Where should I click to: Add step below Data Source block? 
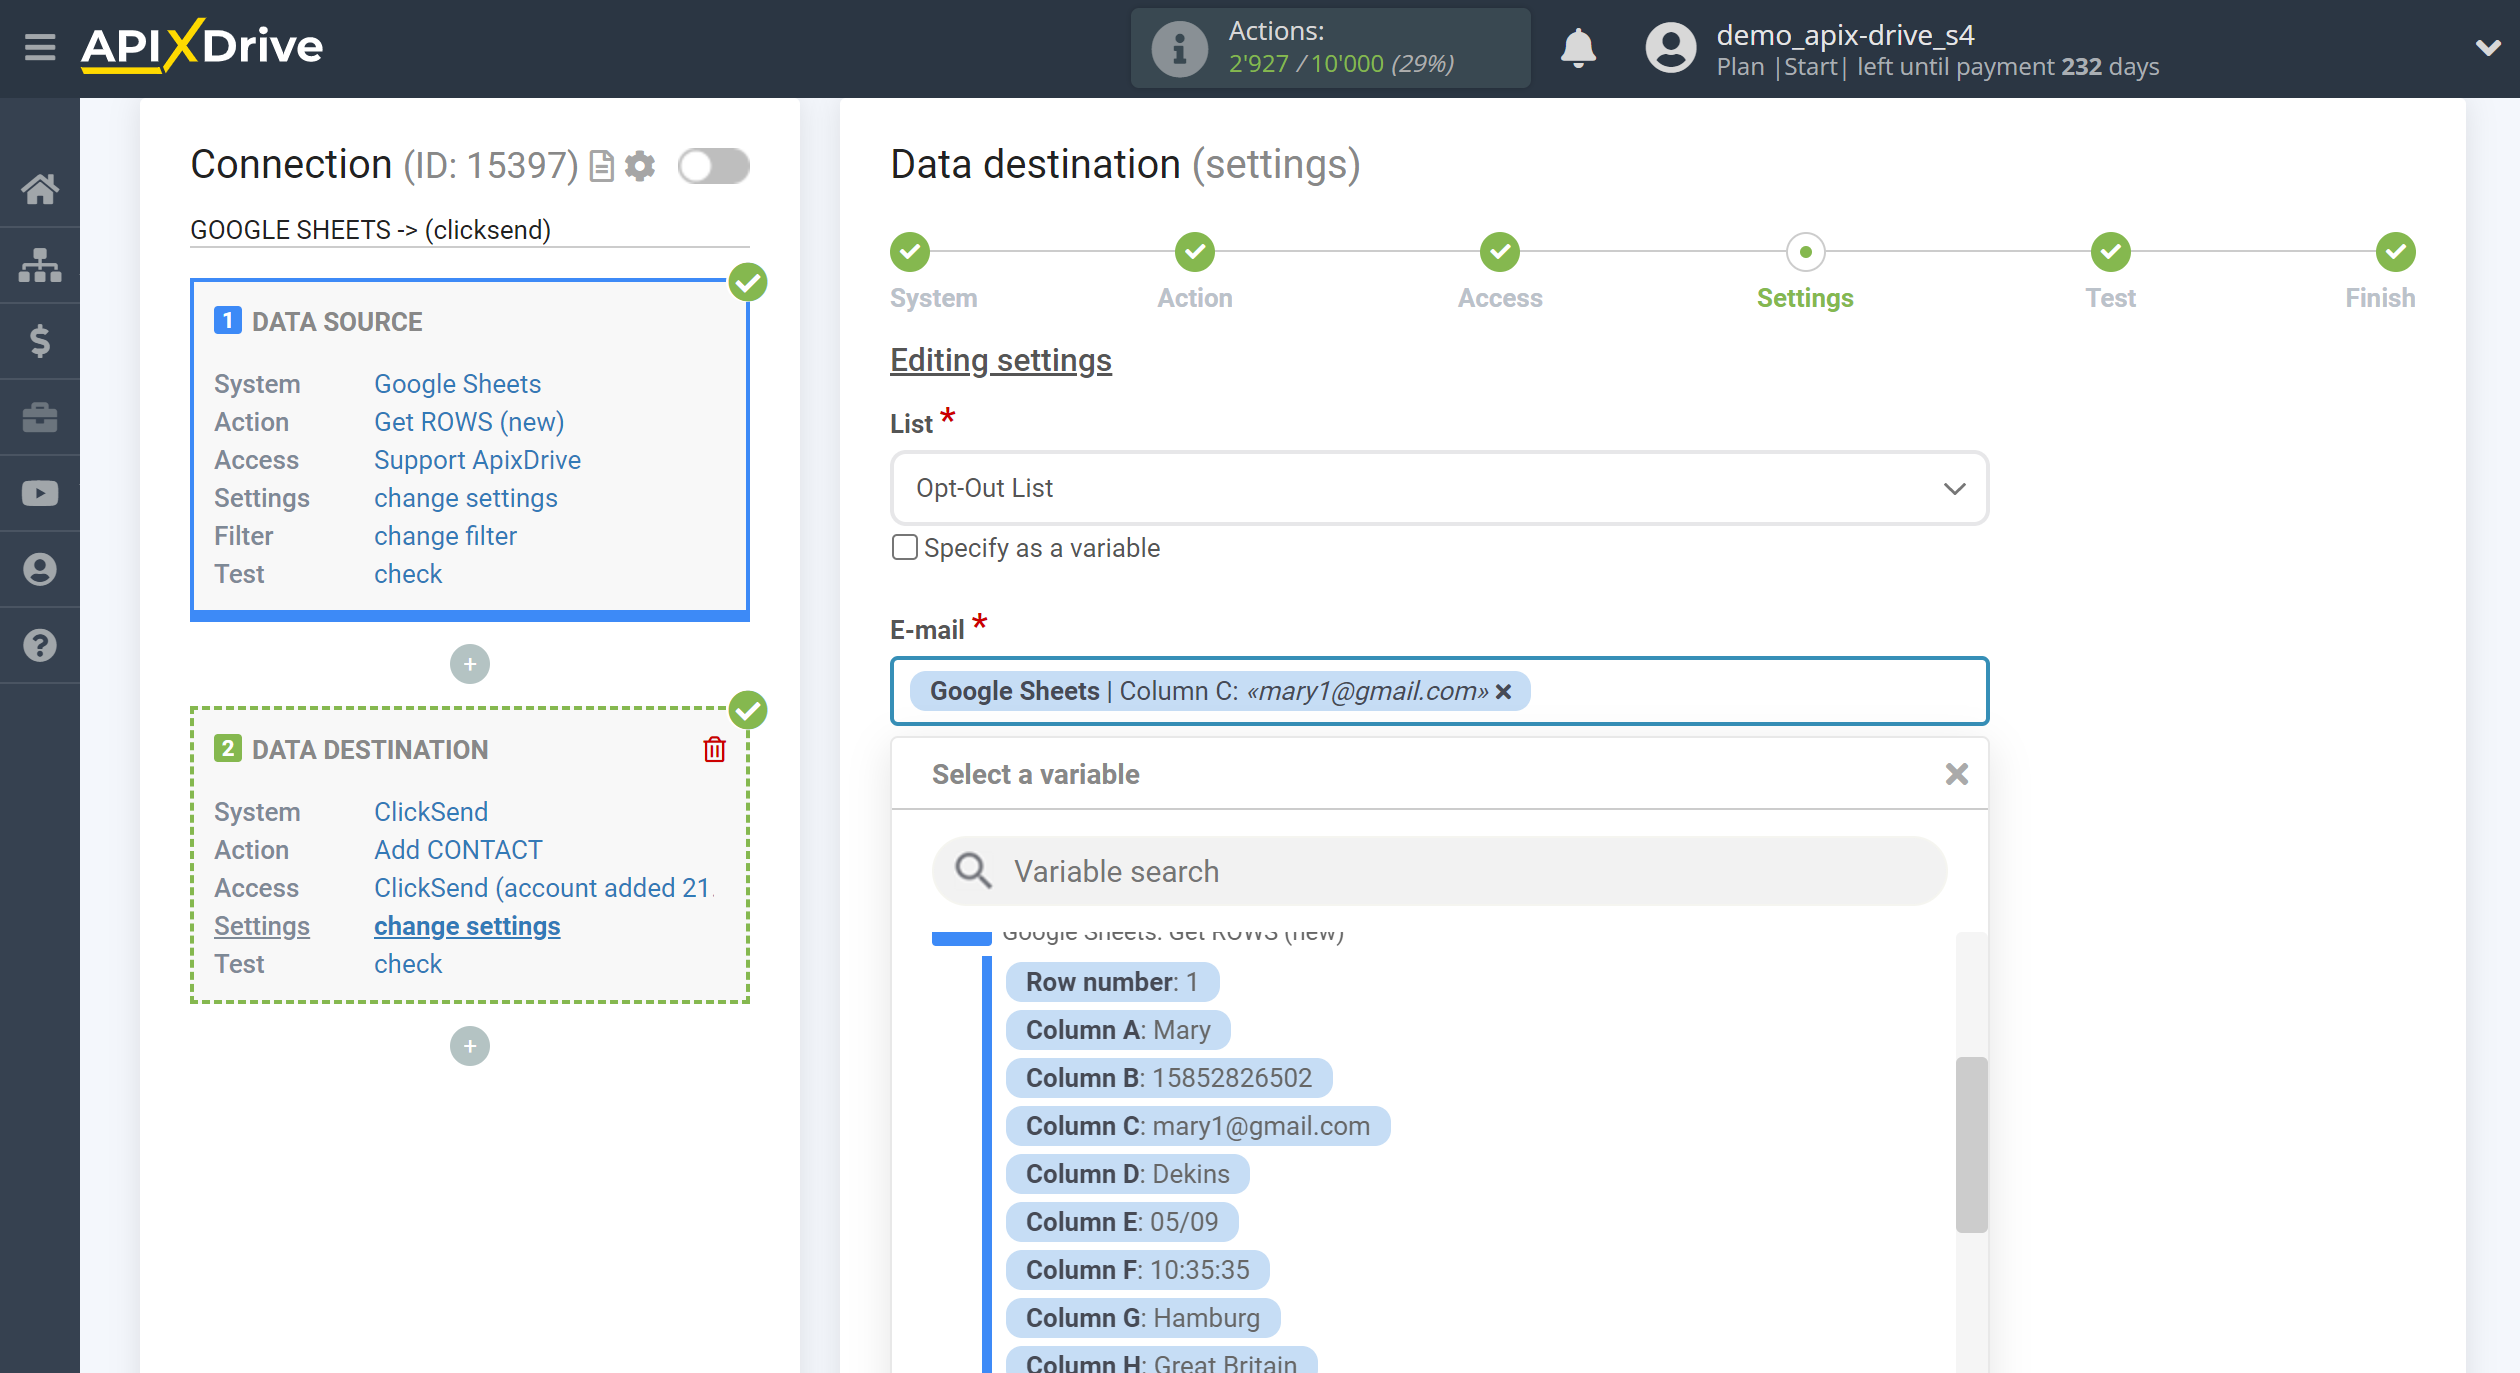point(470,664)
